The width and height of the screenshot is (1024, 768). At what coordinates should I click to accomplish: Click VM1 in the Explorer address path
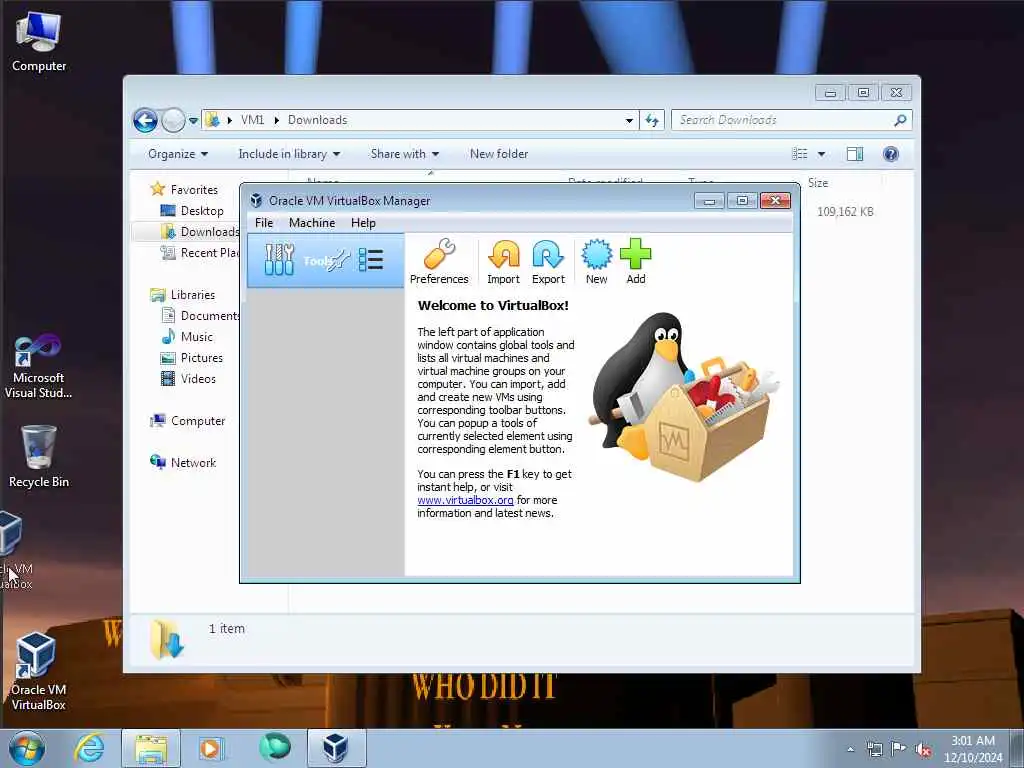coord(253,120)
